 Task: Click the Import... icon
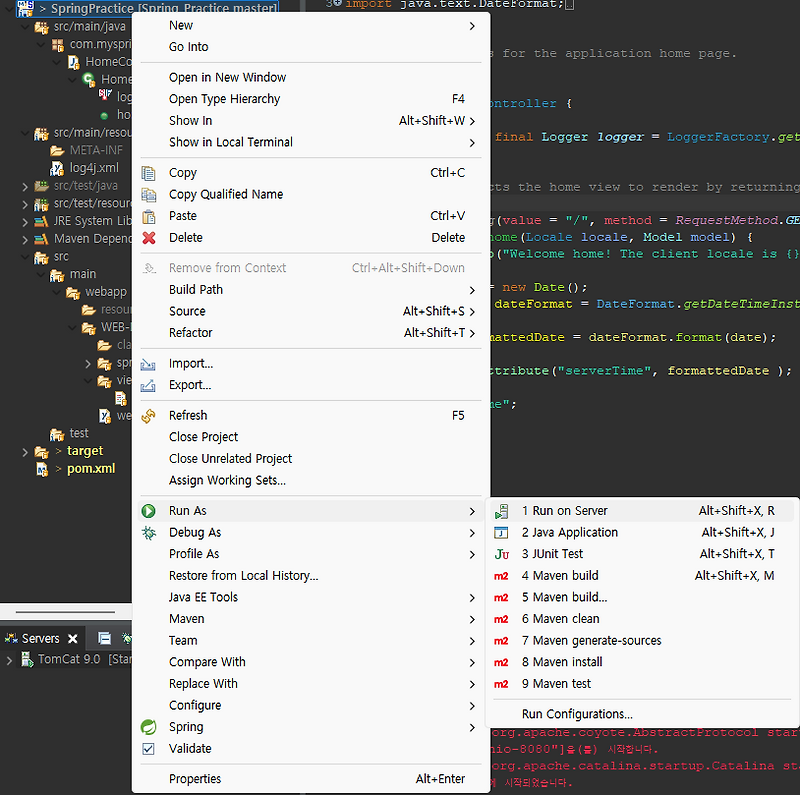[x=148, y=364]
